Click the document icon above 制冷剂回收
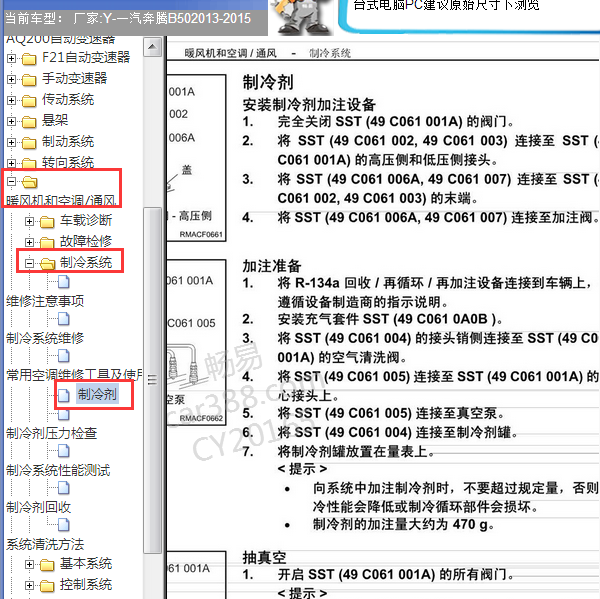Viewport: 600px width, 599px height. click(64, 488)
